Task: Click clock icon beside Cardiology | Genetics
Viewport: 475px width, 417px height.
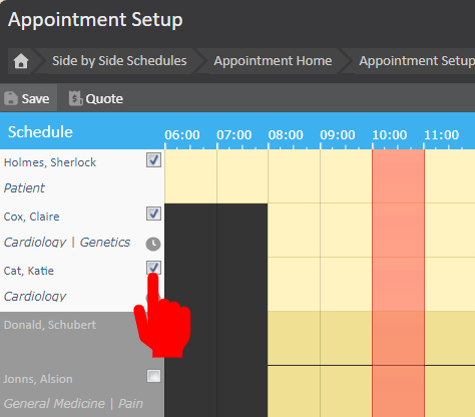Action: tap(153, 244)
